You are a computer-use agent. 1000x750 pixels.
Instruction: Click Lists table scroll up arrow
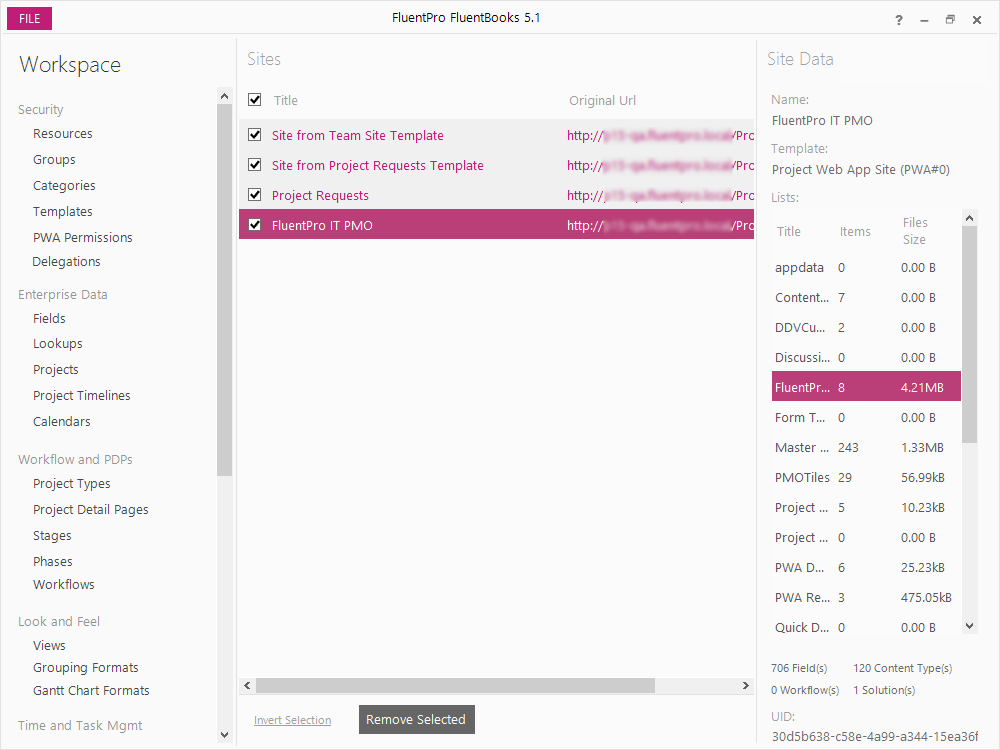point(969,218)
